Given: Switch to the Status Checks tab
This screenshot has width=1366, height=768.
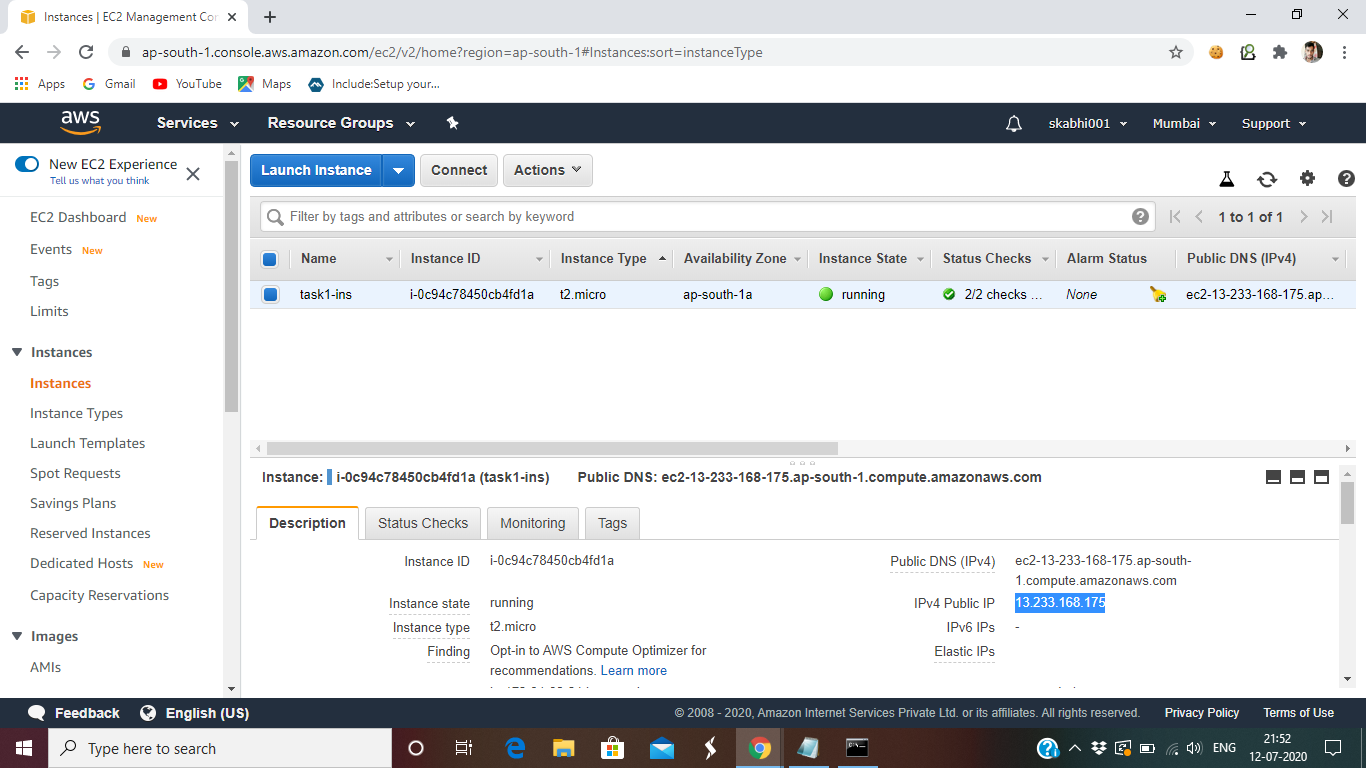Looking at the screenshot, I should pos(423,523).
